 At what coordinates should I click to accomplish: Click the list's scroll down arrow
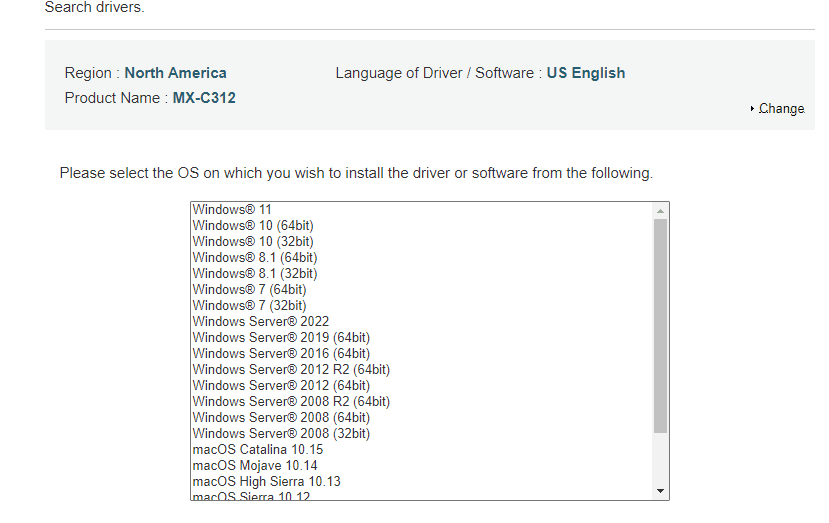pyautogui.click(x=660, y=491)
